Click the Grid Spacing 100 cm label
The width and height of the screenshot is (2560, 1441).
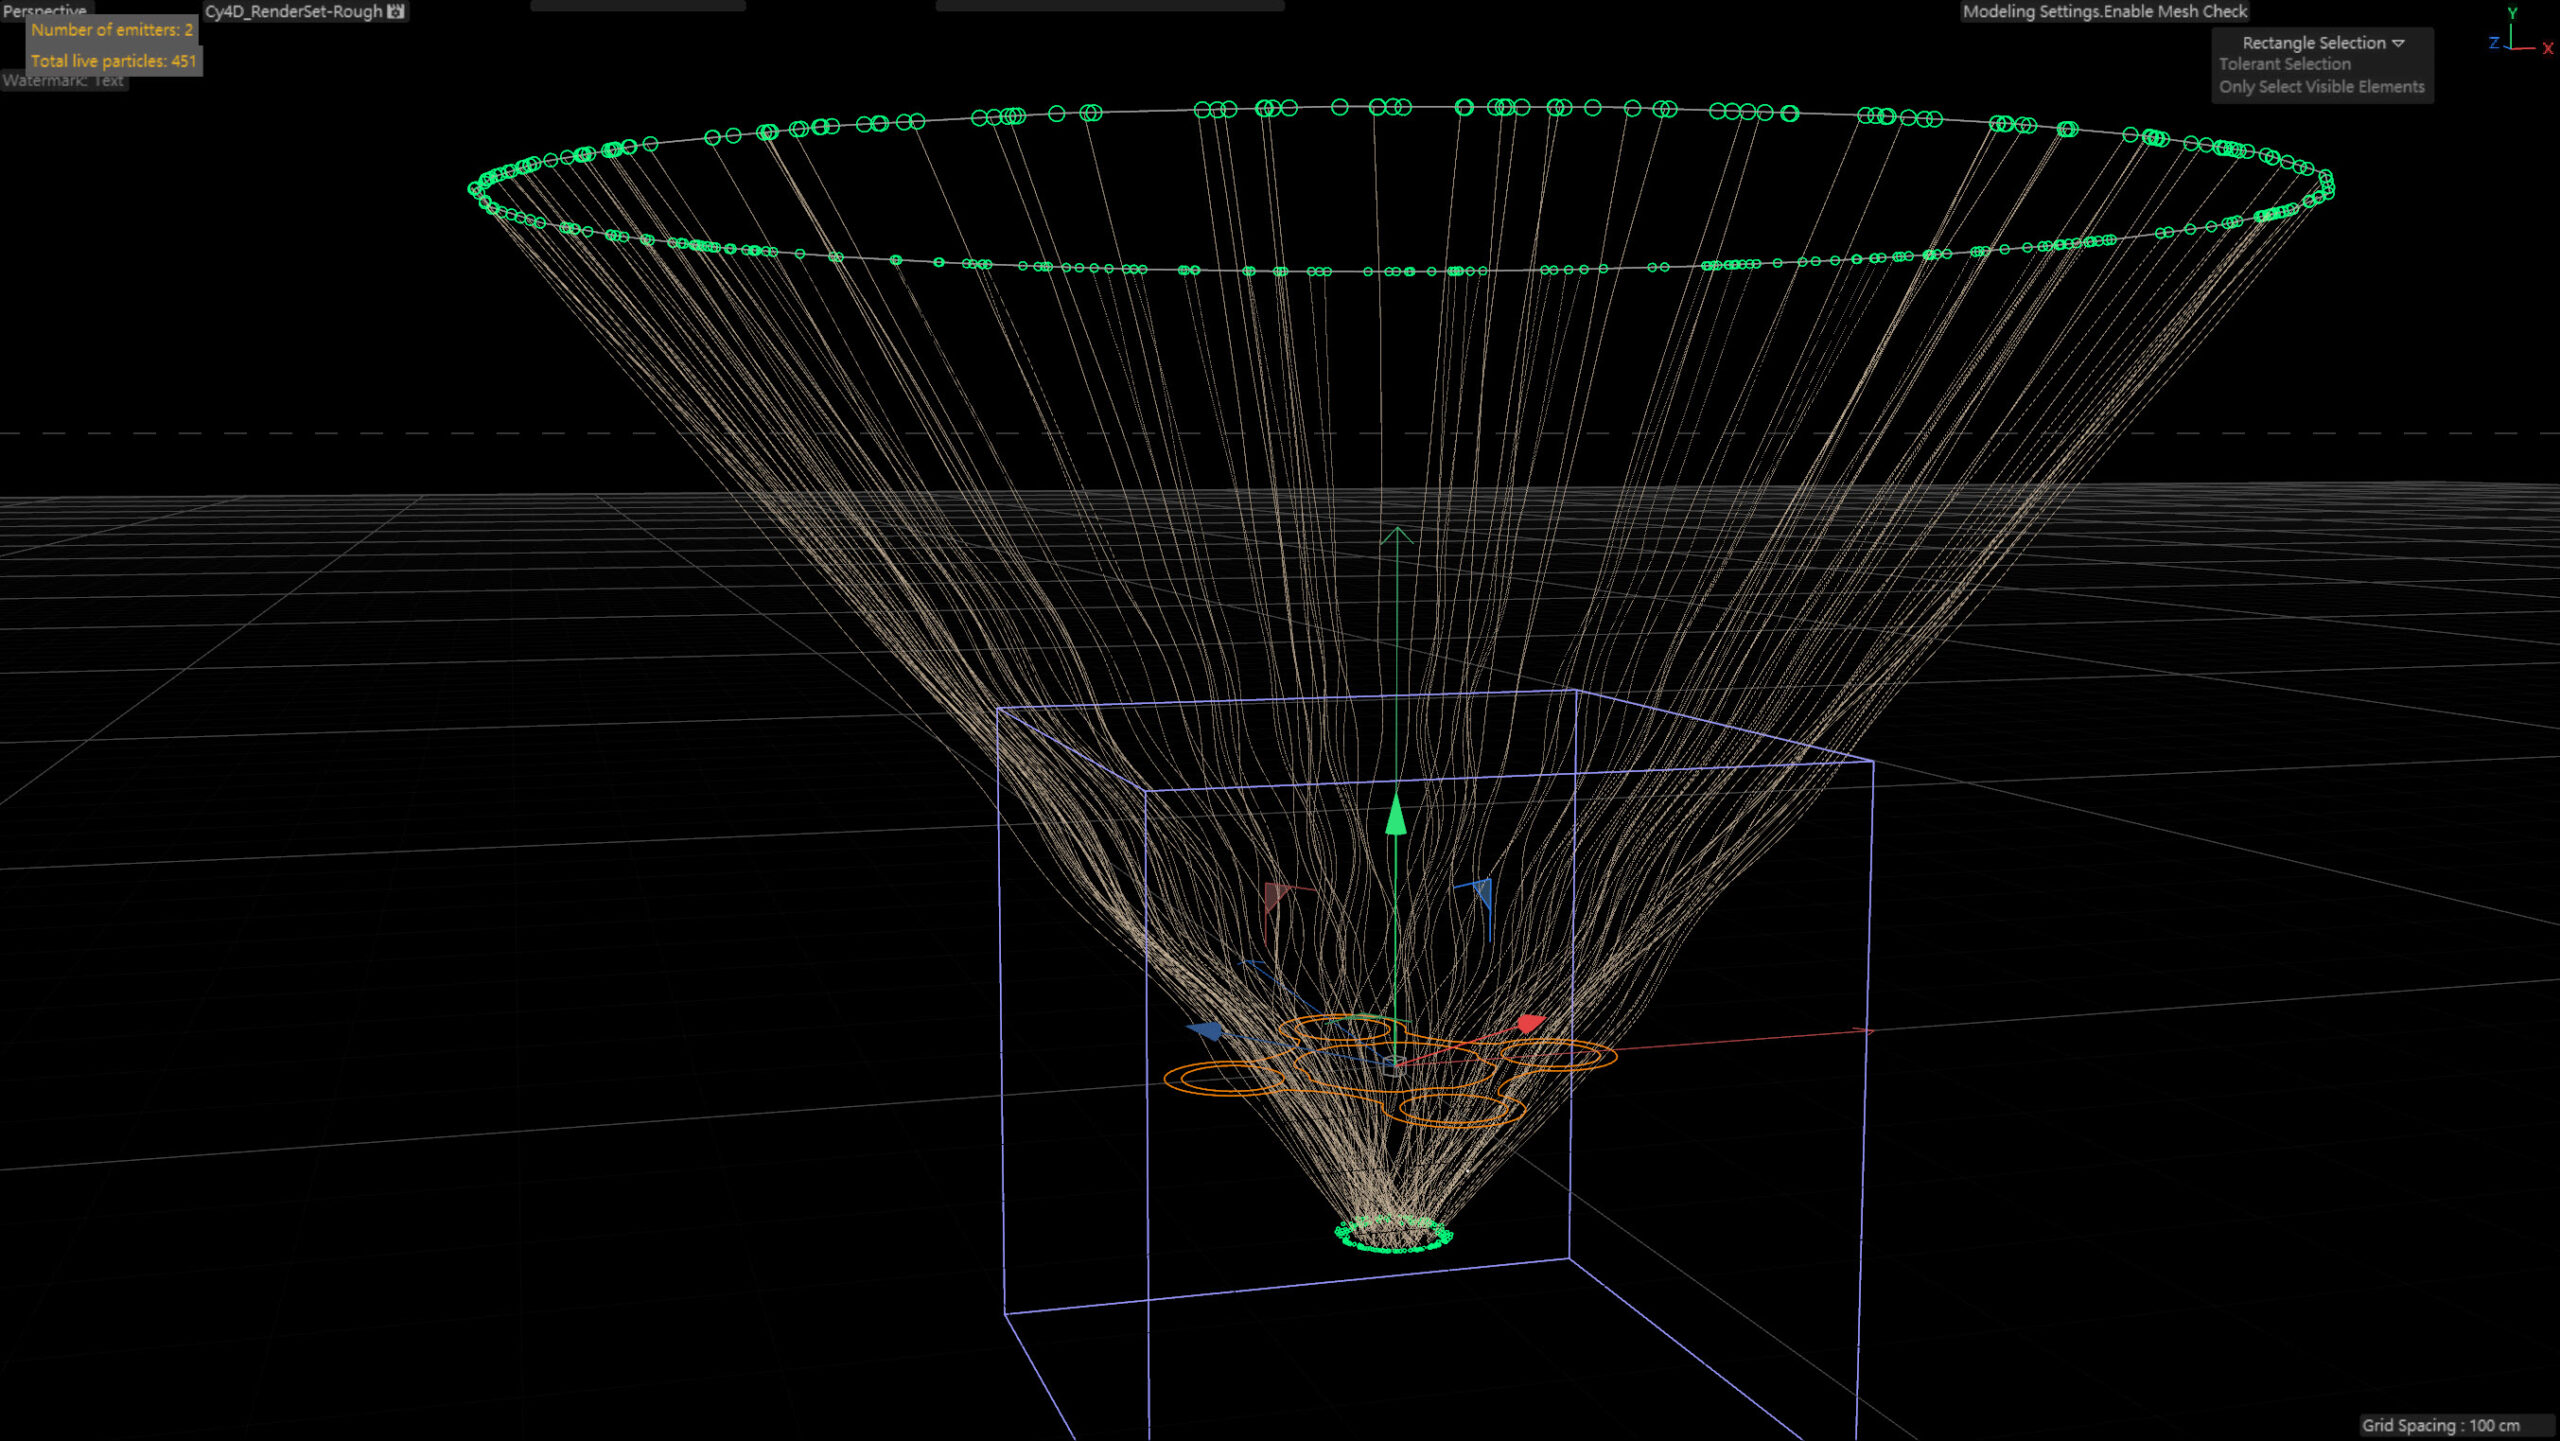tap(2440, 1425)
